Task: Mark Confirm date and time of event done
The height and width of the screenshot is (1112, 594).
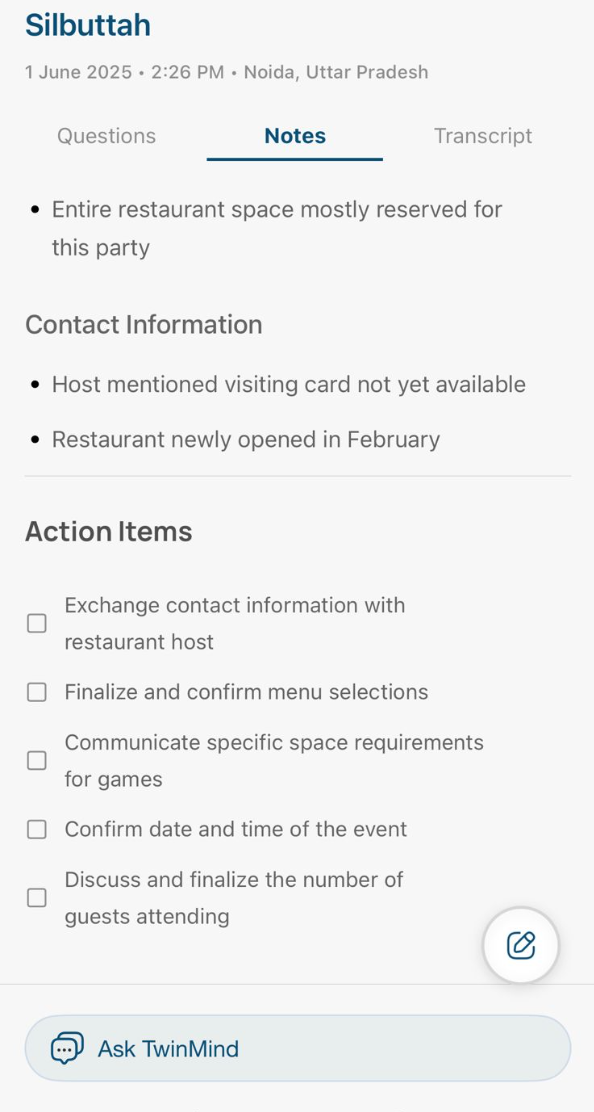Action: point(37,829)
